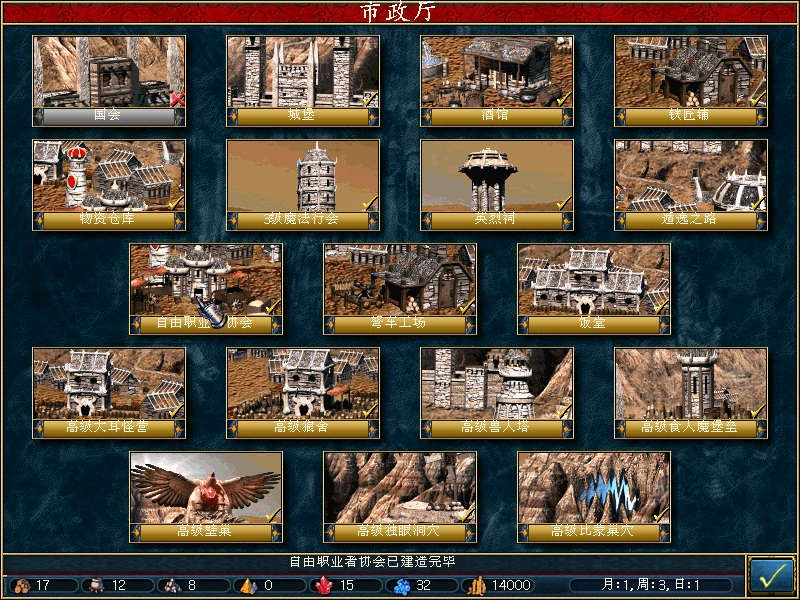Viewport: 800px width, 600px height.
Task: Confirm with the checkmark OK button
Action: [x=771, y=577]
